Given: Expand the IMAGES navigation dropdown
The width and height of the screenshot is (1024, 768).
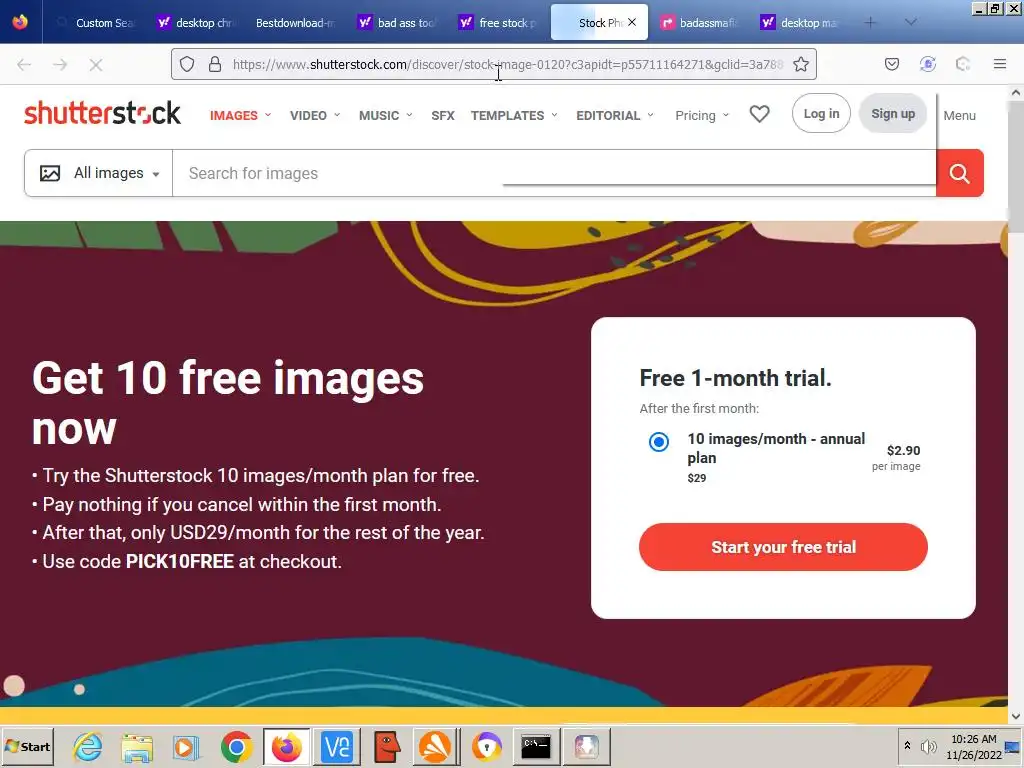Looking at the screenshot, I should [x=240, y=115].
